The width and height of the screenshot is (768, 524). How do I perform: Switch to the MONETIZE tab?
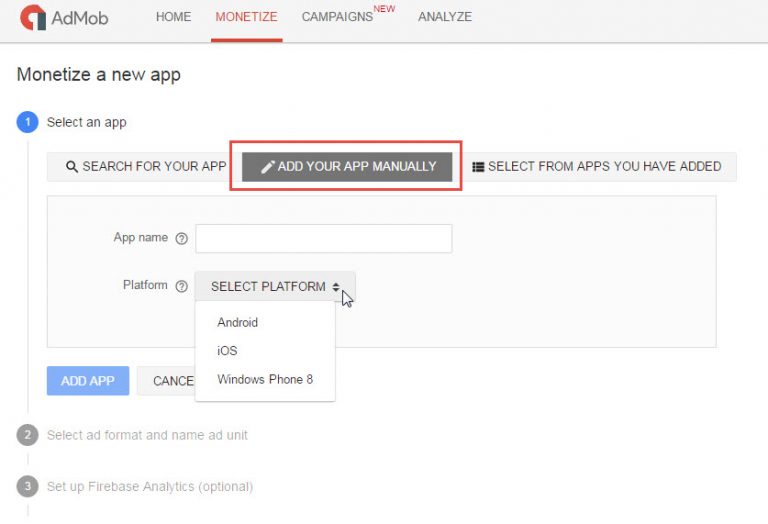coord(246,17)
